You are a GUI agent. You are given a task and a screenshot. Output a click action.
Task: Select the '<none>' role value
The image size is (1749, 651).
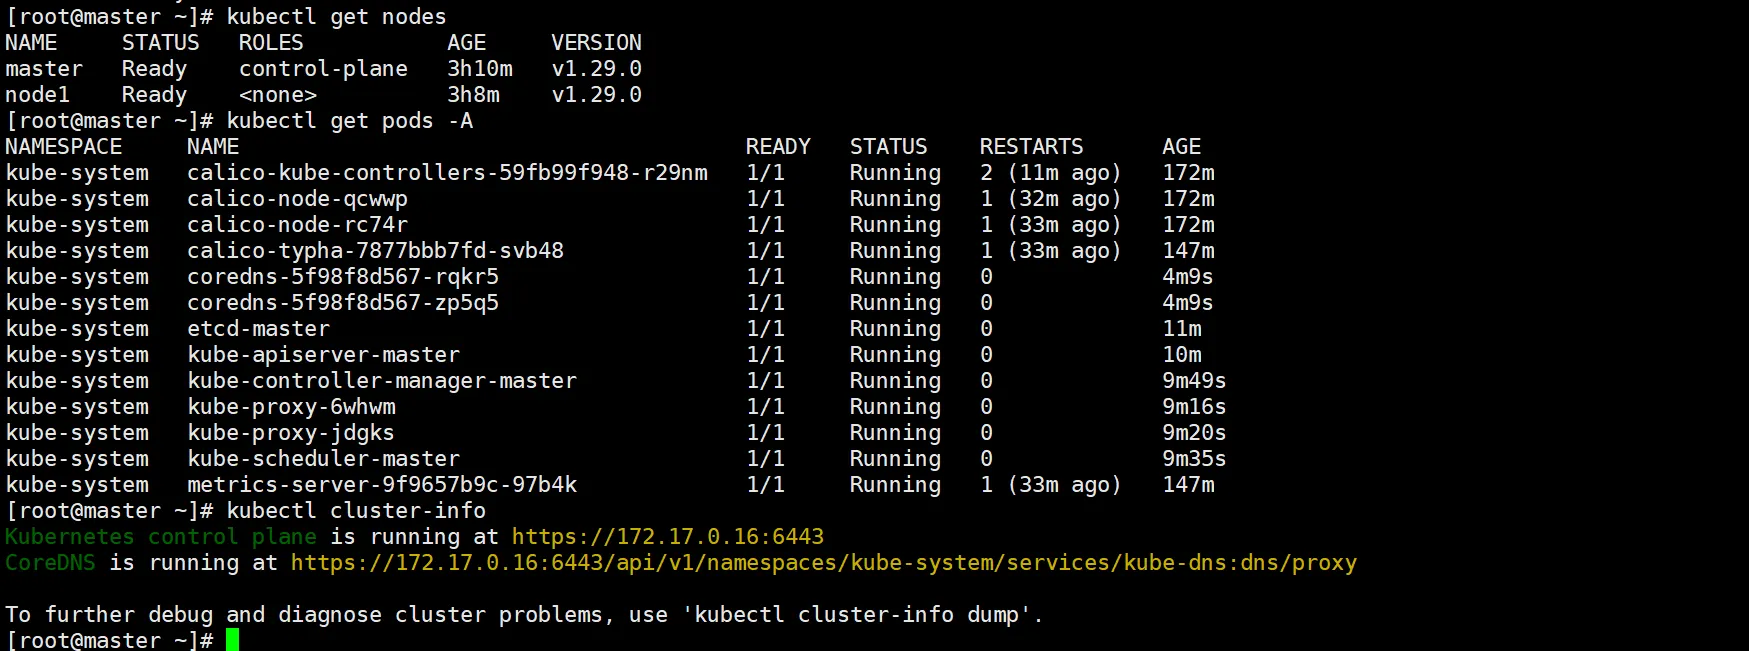(x=278, y=95)
